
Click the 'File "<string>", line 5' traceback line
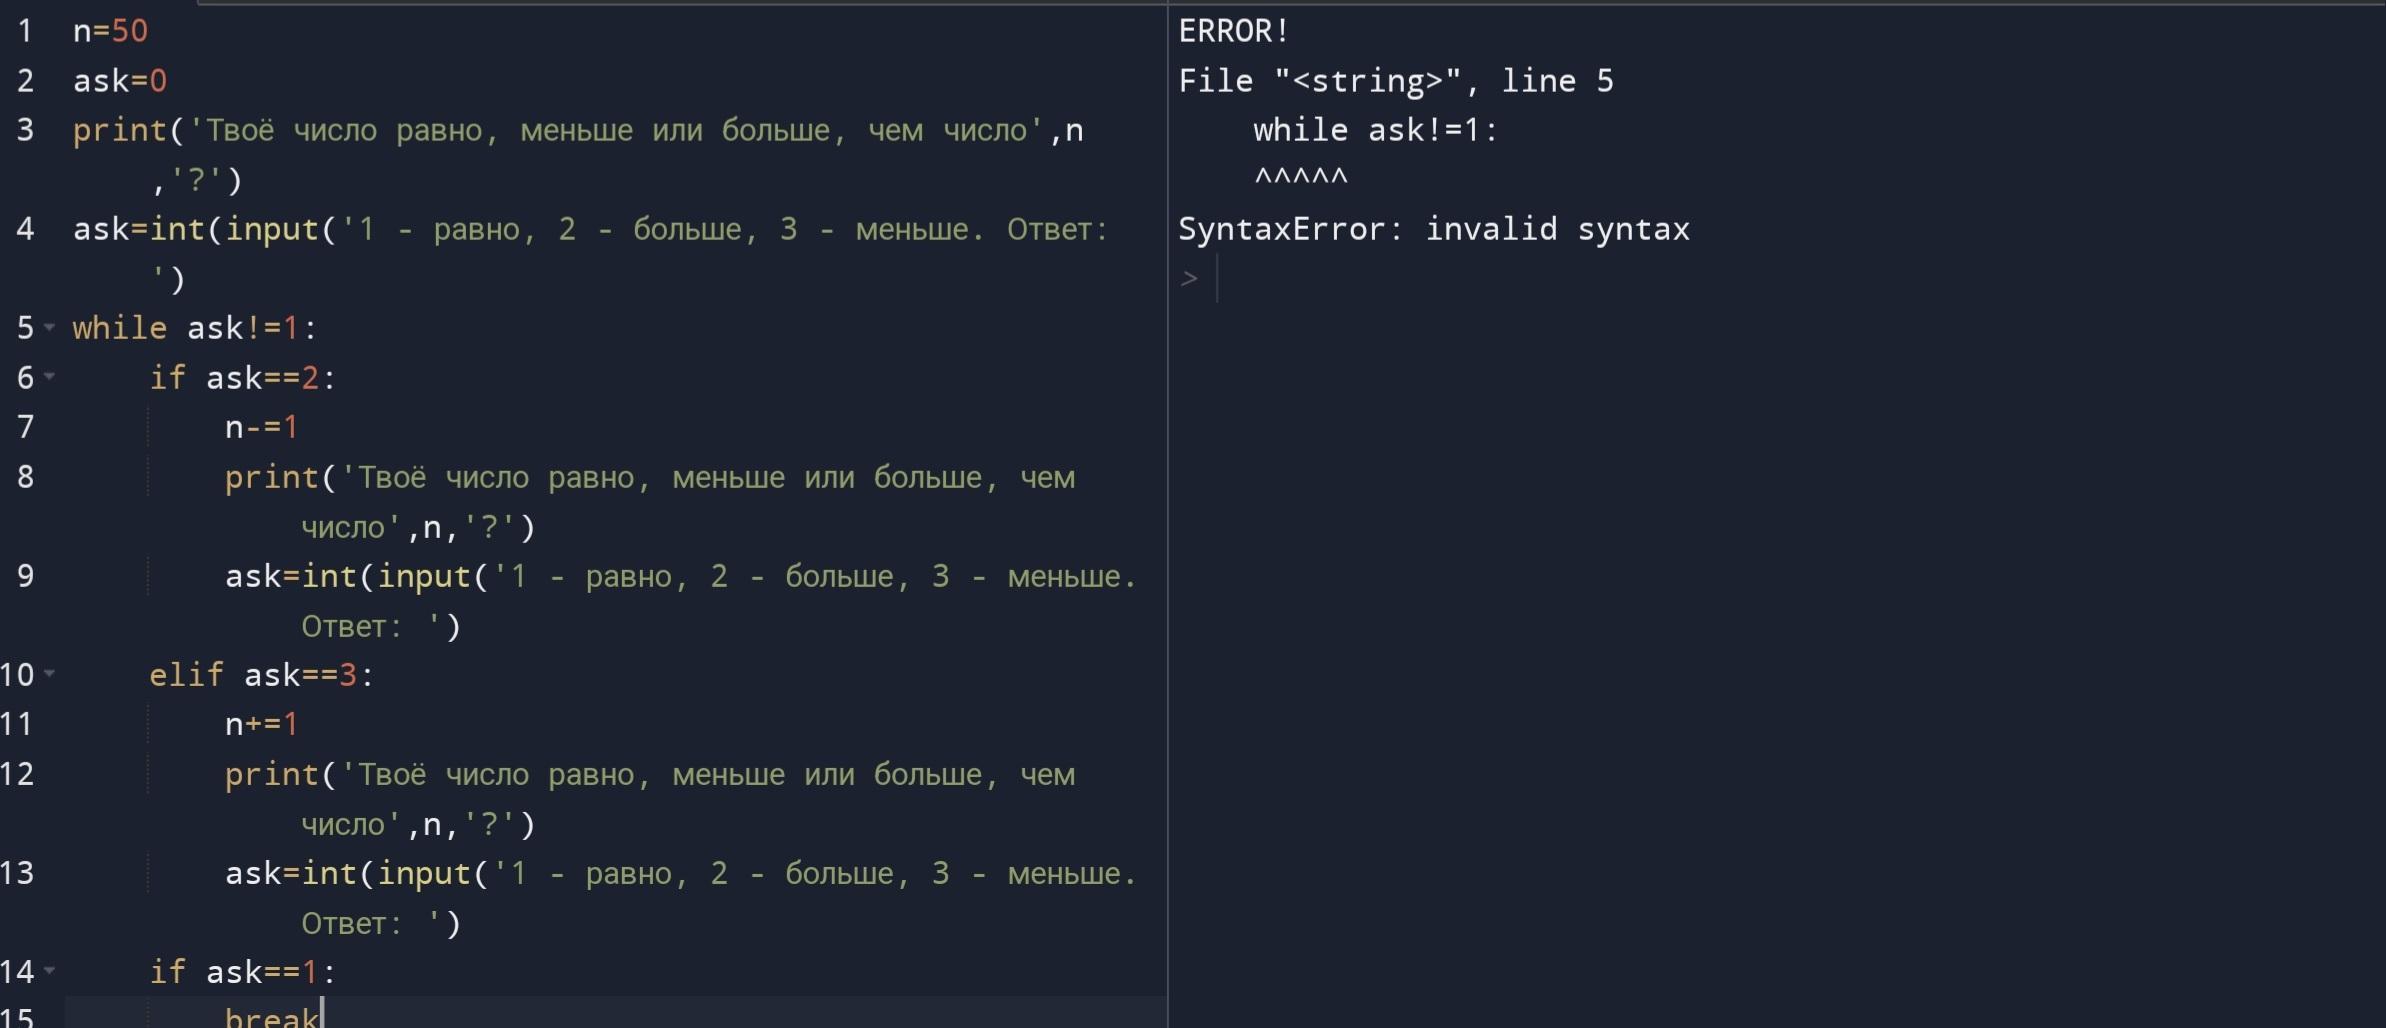click(x=1395, y=81)
